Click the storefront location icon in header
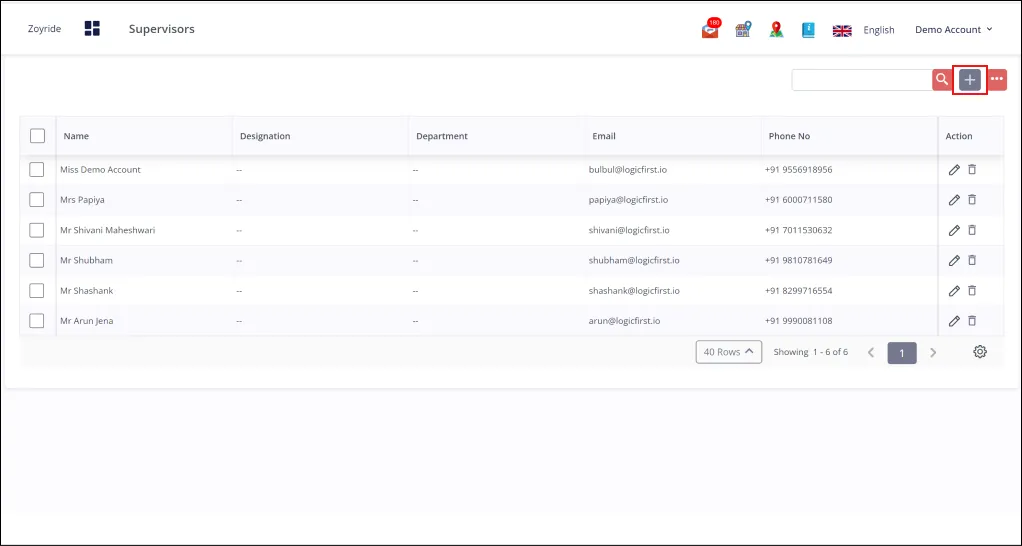This screenshot has width=1022, height=546. [743, 29]
